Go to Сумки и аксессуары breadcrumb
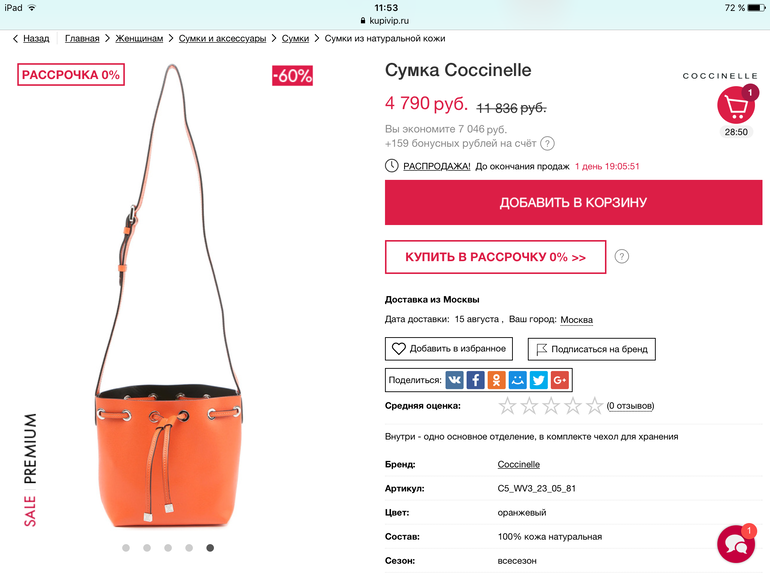This screenshot has width=770, height=578. [222, 39]
